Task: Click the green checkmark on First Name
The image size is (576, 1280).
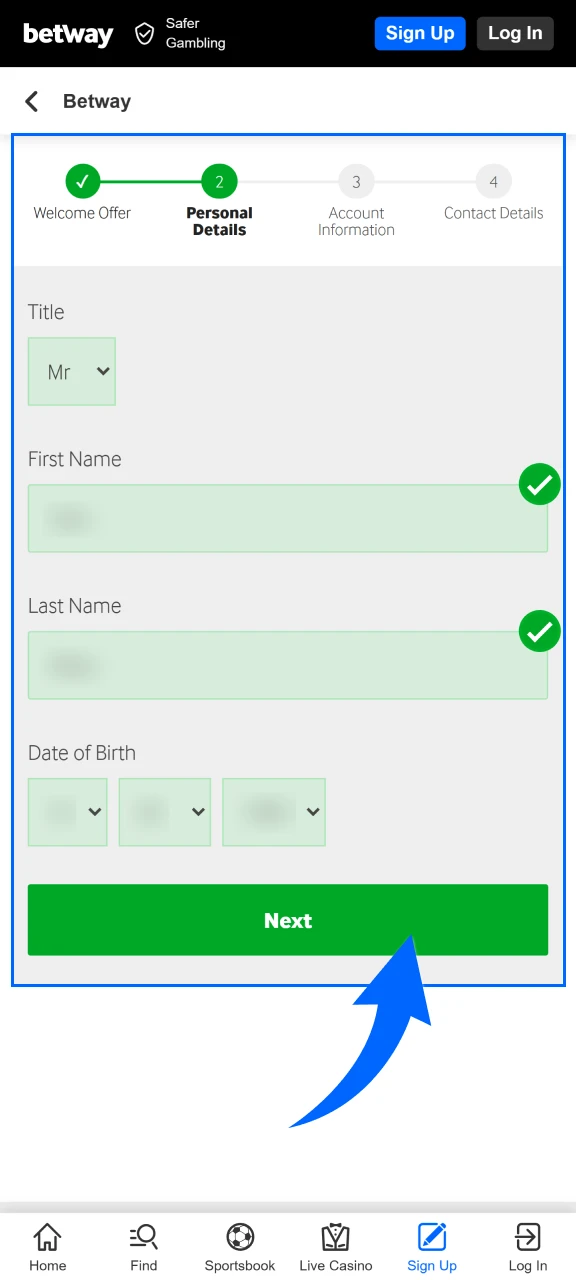Action: tap(539, 484)
